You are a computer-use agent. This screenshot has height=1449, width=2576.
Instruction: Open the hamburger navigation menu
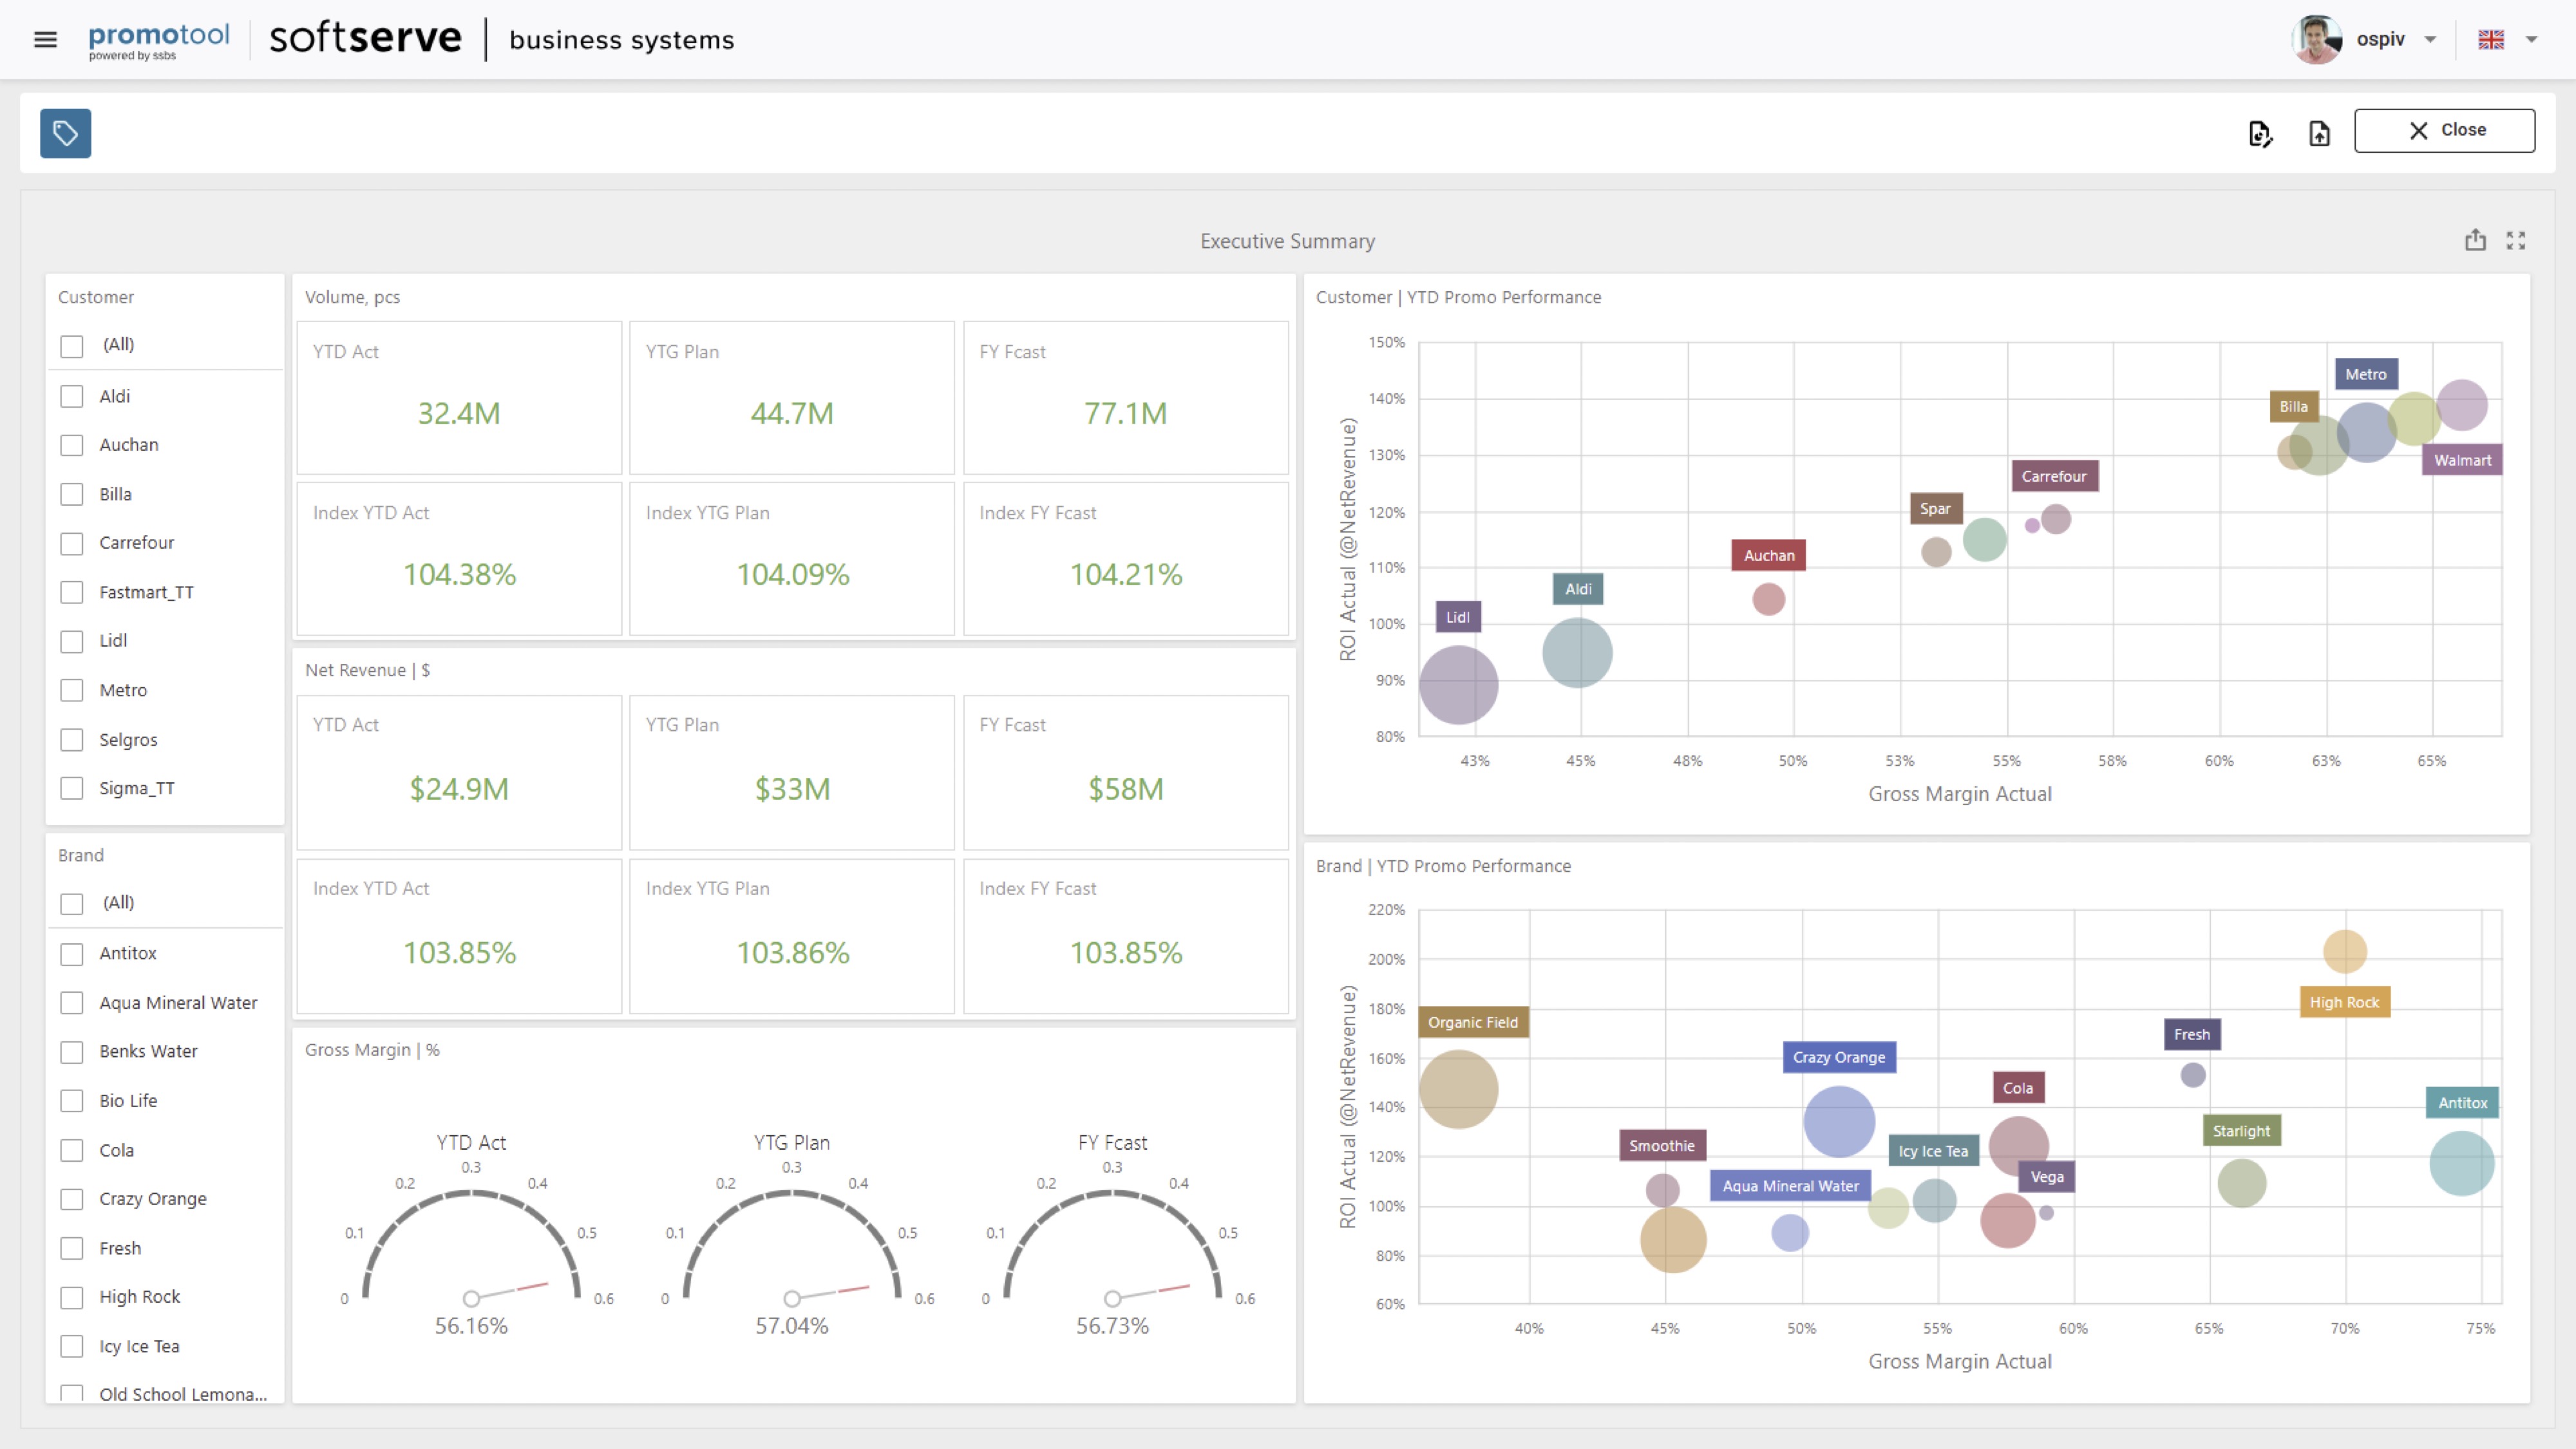45,40
